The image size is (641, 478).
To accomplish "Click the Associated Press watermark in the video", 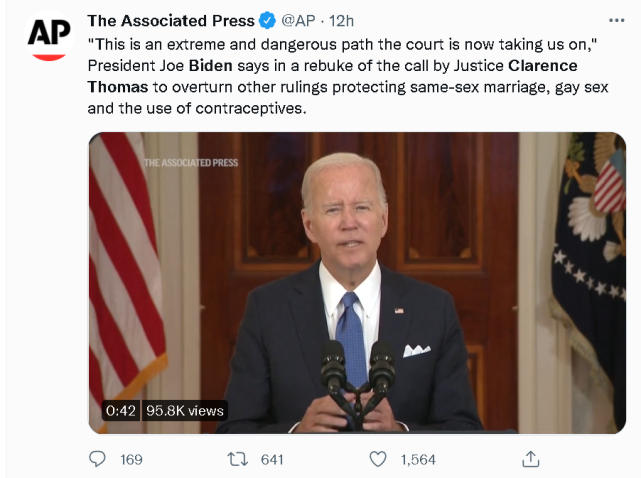I will (190, 162).
